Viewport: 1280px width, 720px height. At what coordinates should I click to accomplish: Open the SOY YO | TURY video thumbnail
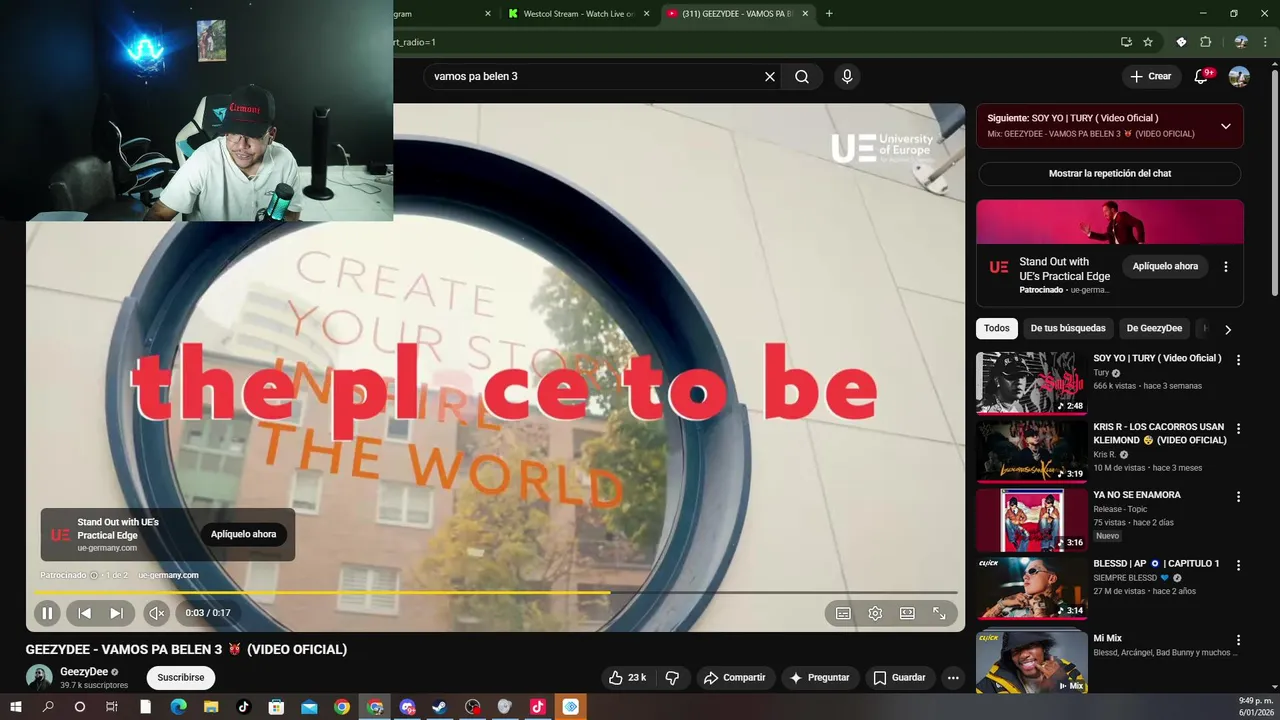1031,382
